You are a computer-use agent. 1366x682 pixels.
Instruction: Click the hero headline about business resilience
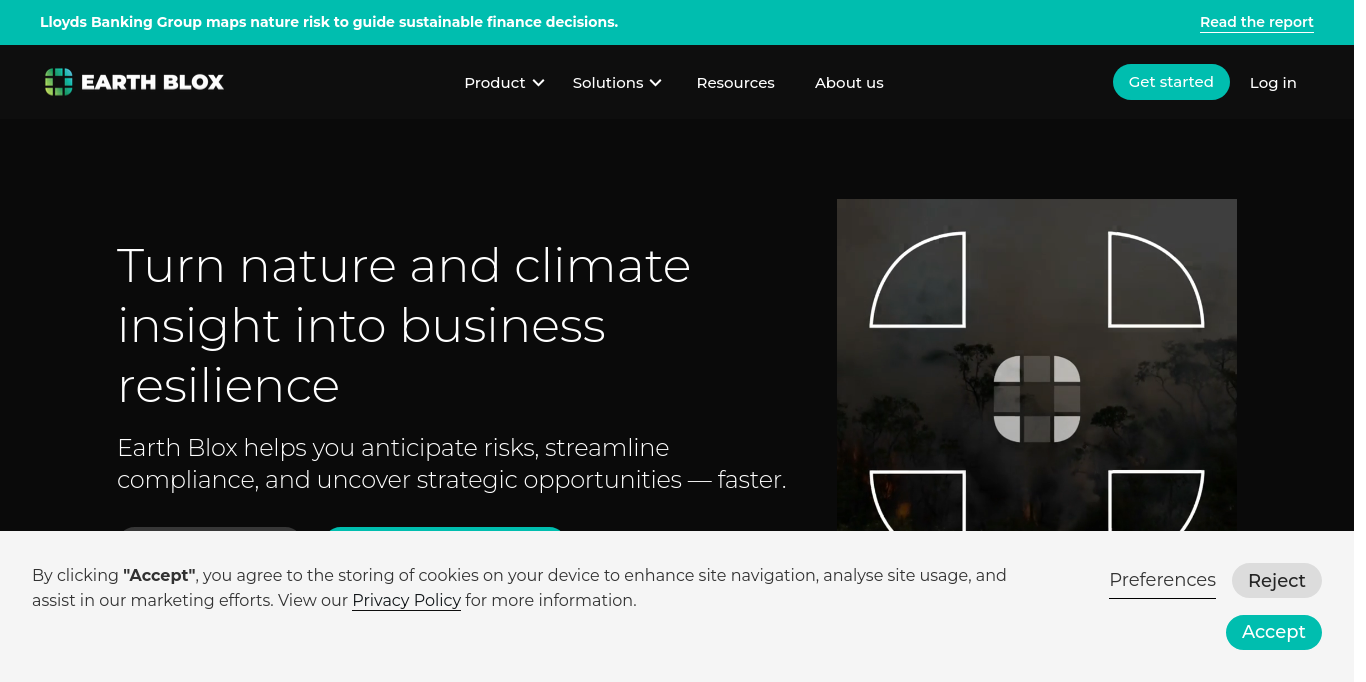(x=404, y=325)
